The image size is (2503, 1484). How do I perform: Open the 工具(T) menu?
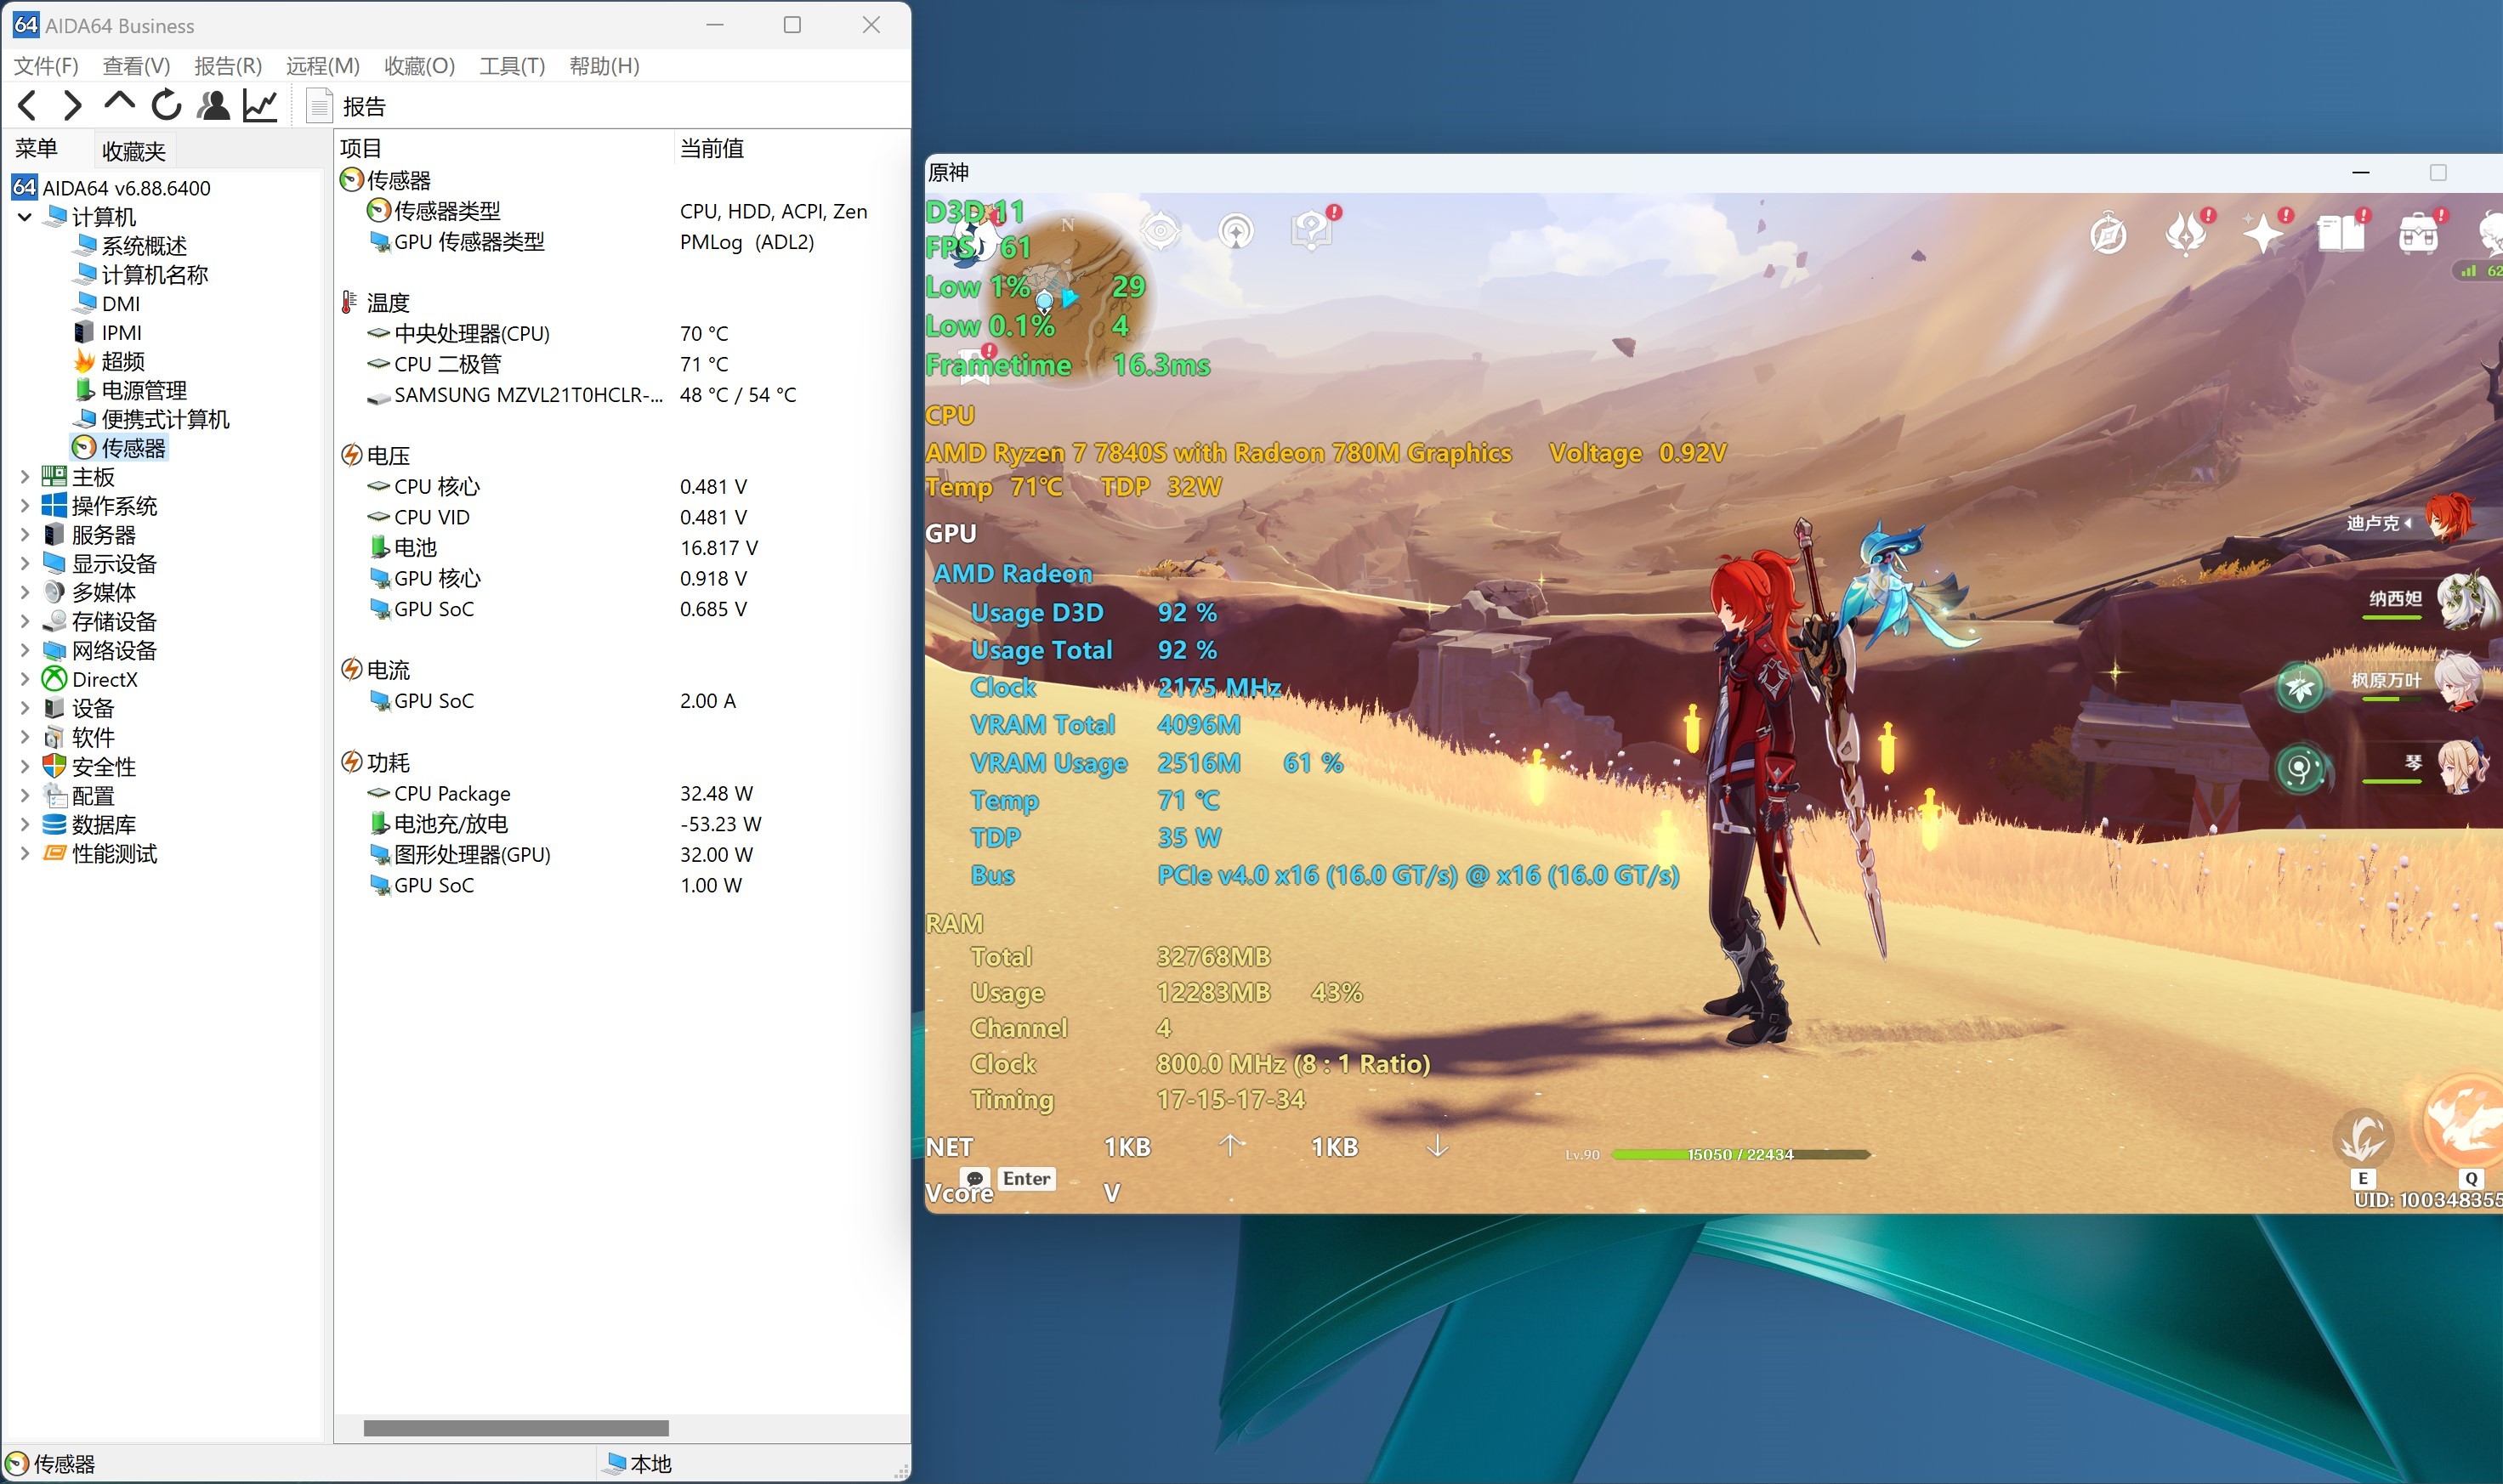pyautogui.click(x=511, y=66)
